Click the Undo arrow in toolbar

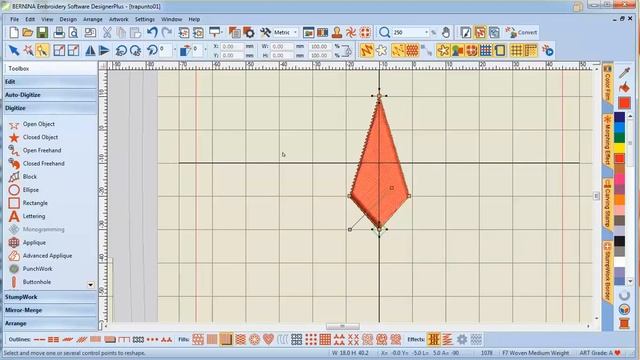click(x=152, y=32)
